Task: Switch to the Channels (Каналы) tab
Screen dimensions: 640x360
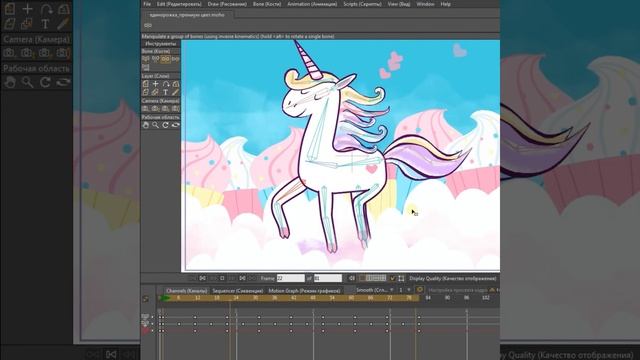Action: coord(187,291)
